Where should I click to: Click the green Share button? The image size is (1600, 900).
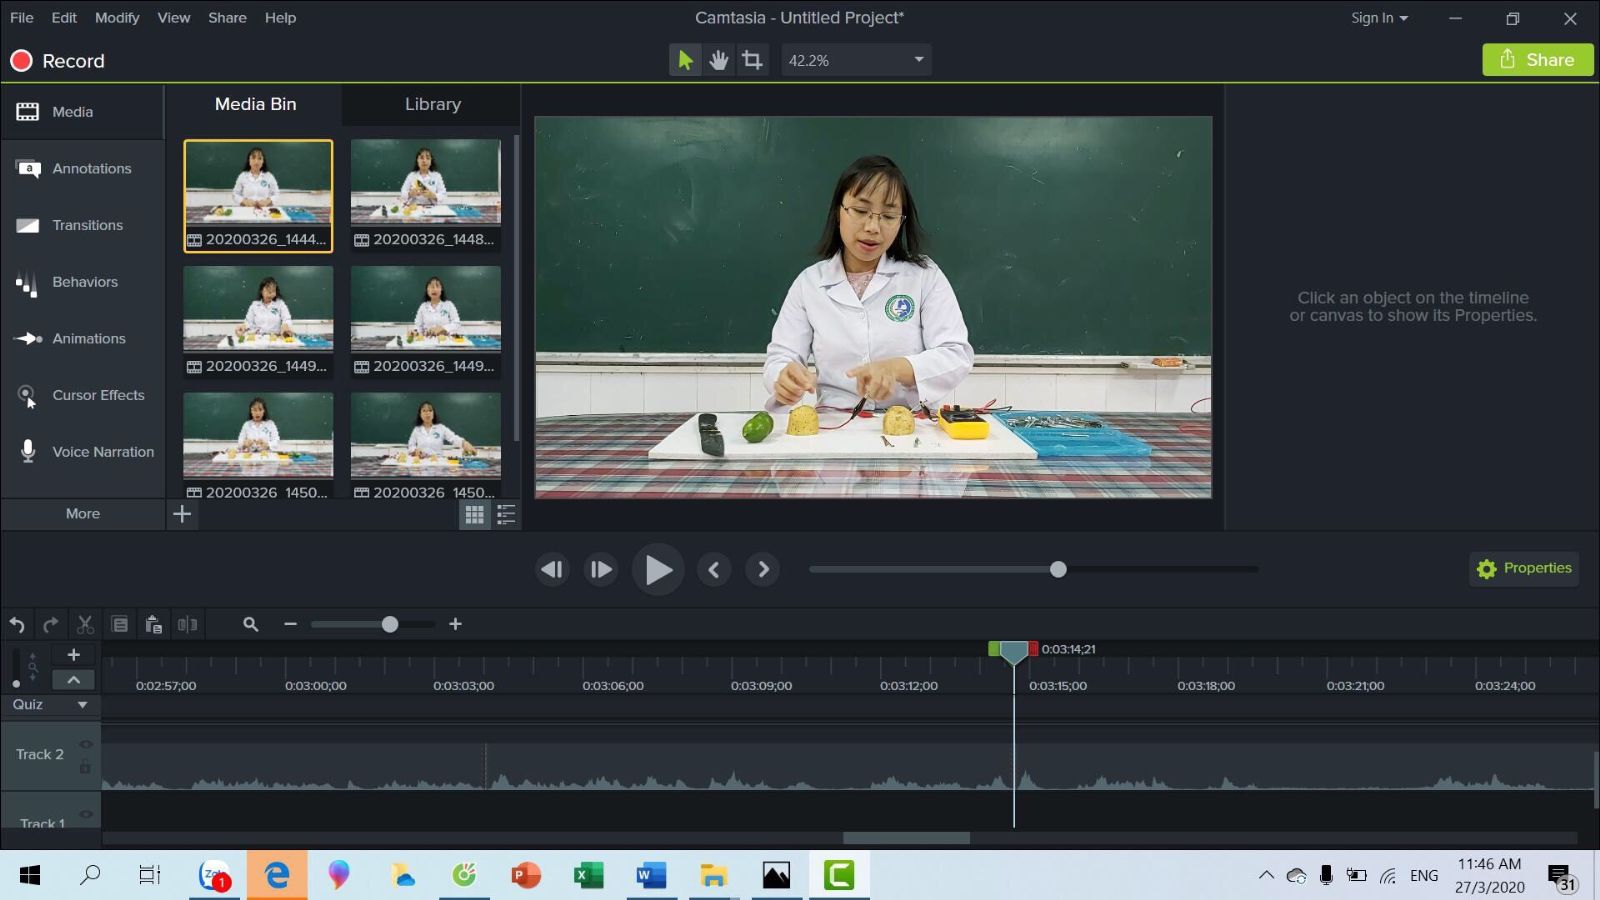[1537, 60]
